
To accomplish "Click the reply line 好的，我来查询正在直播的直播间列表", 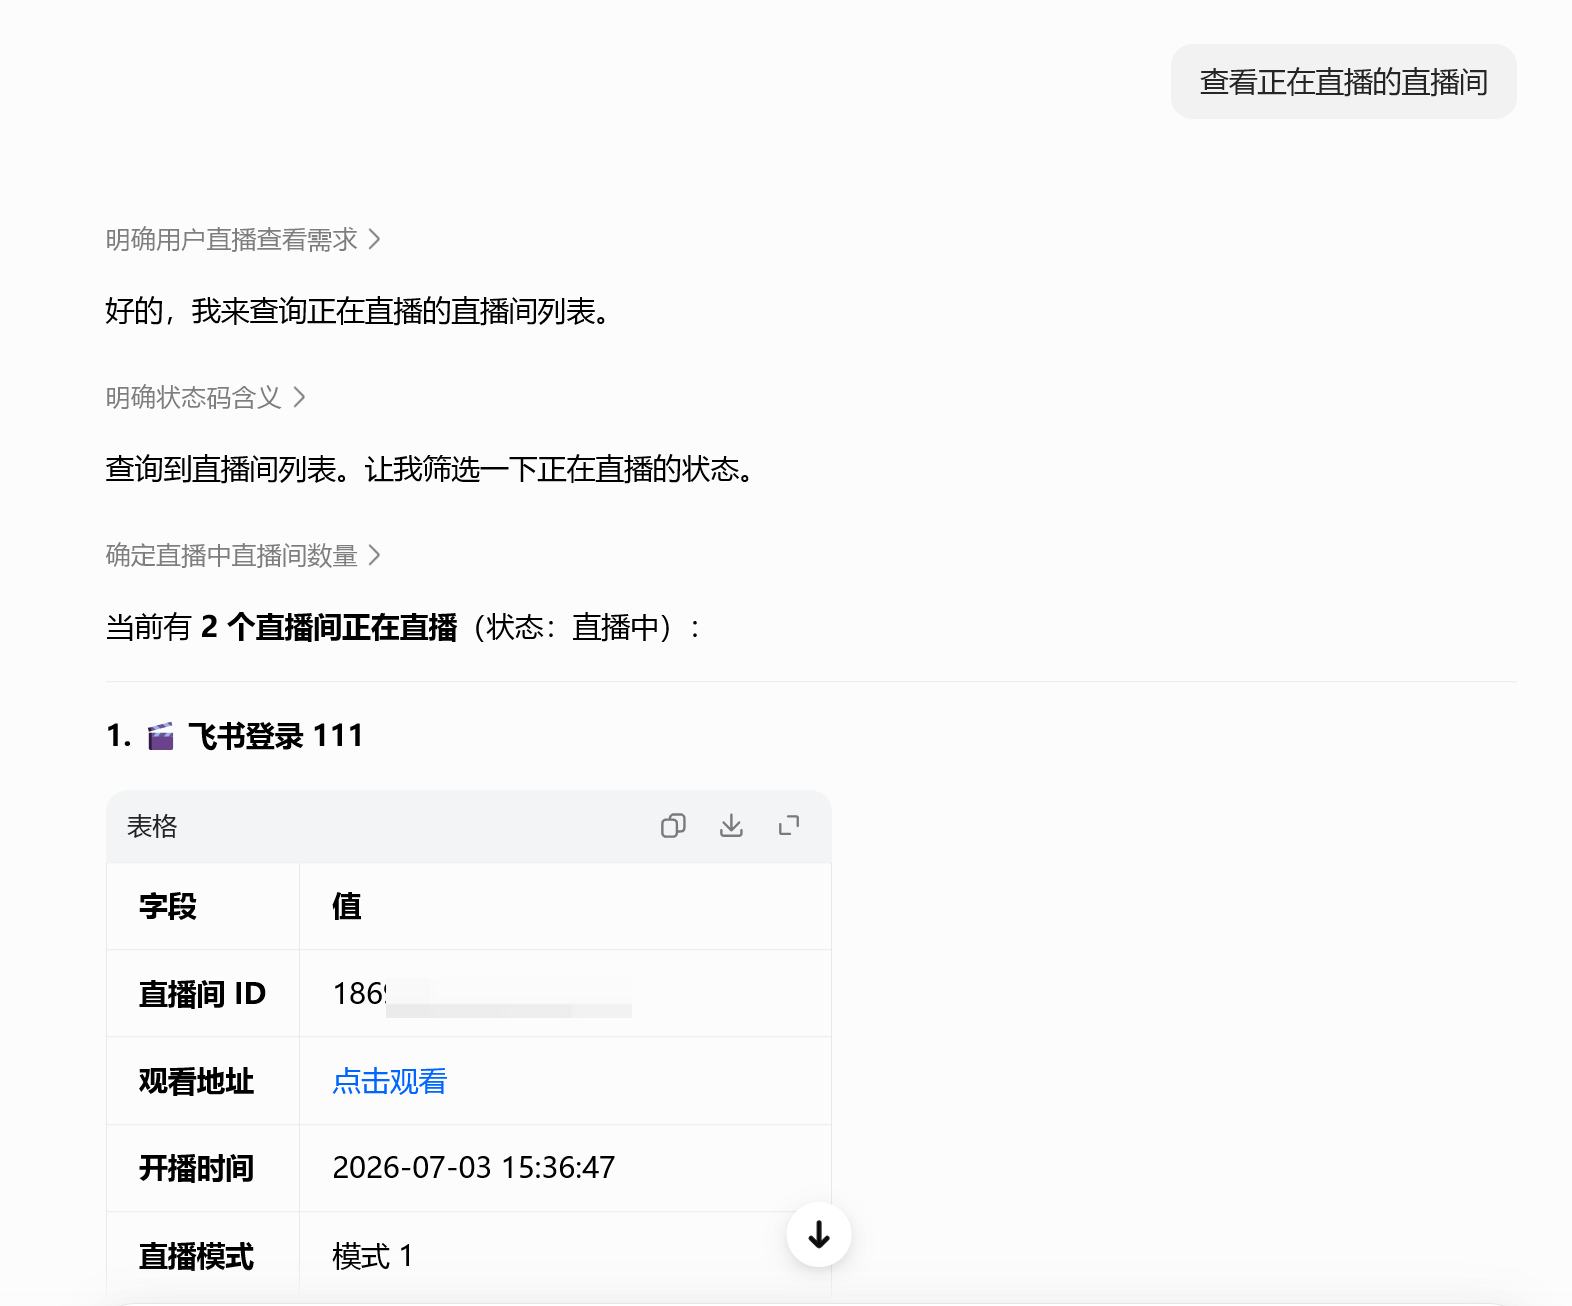I will [x=358, y=311].
